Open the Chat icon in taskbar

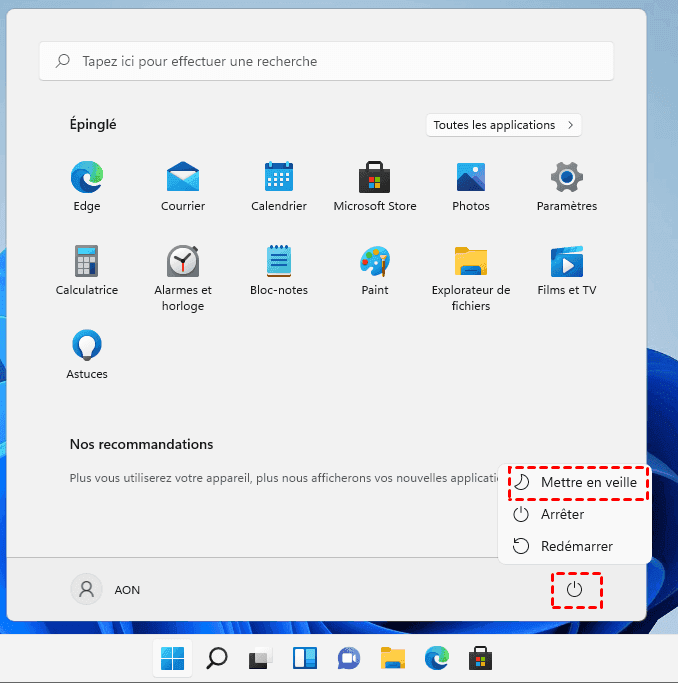348,658
